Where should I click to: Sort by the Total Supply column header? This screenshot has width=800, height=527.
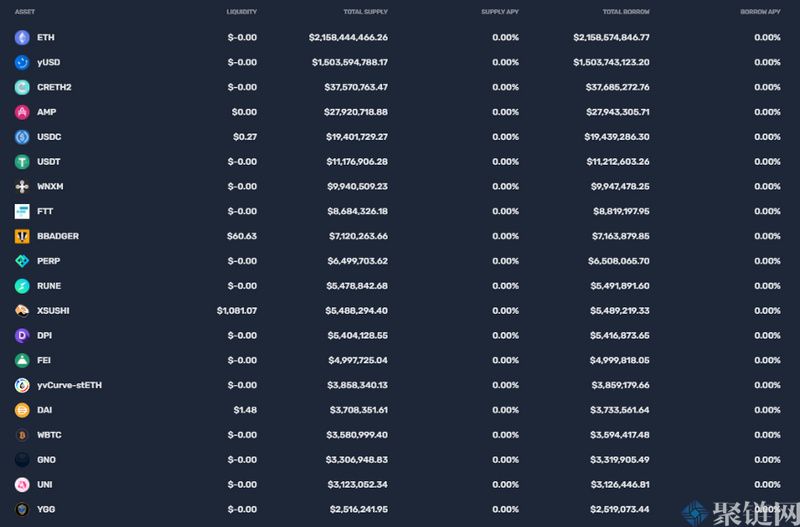pyautogui.click(x=365, y=12)
